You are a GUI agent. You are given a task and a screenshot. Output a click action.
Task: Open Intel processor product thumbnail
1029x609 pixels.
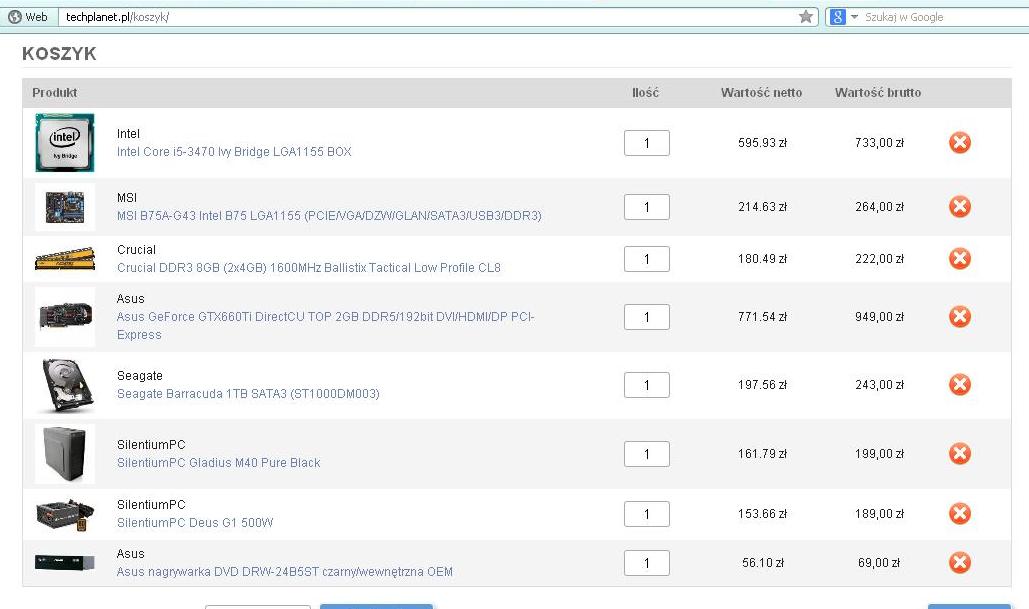pyautogui.click(x=65, y=142)
